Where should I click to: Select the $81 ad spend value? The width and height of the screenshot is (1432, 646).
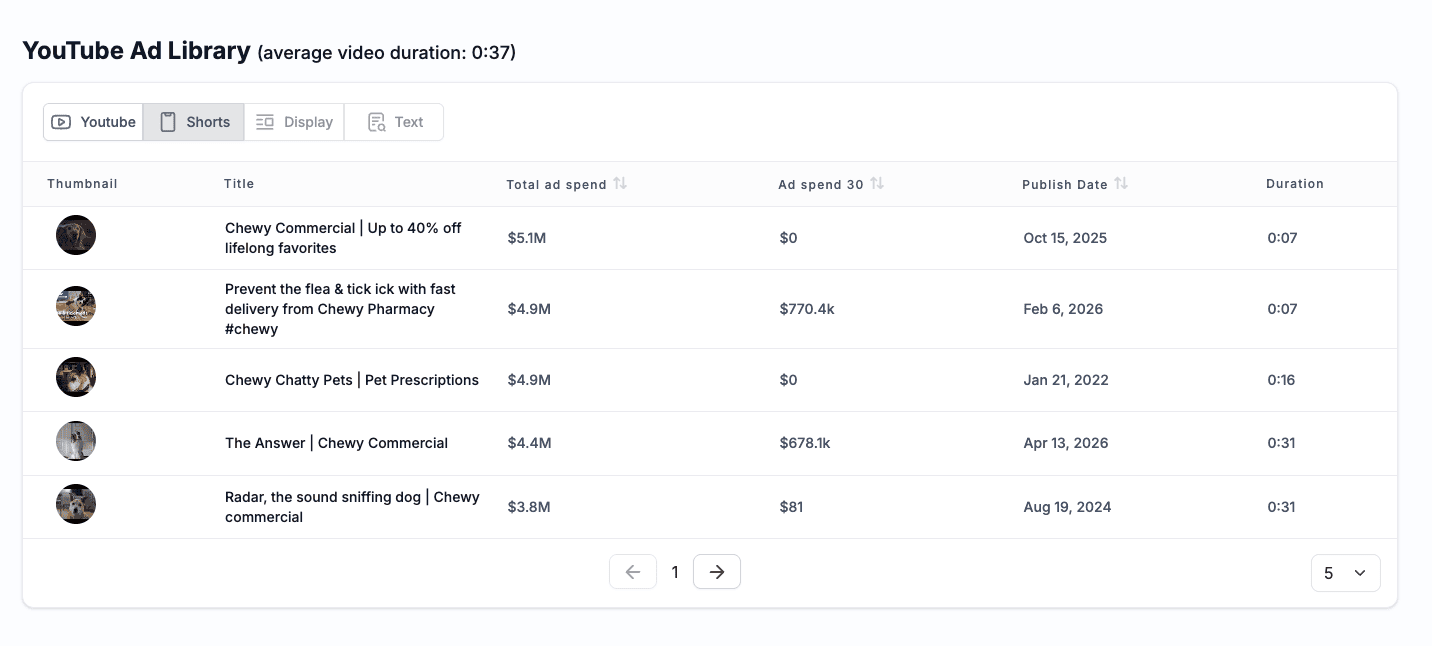791,507
